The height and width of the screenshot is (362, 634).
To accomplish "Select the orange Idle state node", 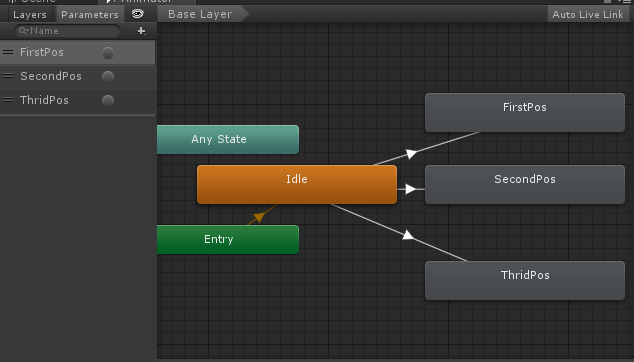I will pyautogui.click(x=297, y=184).
